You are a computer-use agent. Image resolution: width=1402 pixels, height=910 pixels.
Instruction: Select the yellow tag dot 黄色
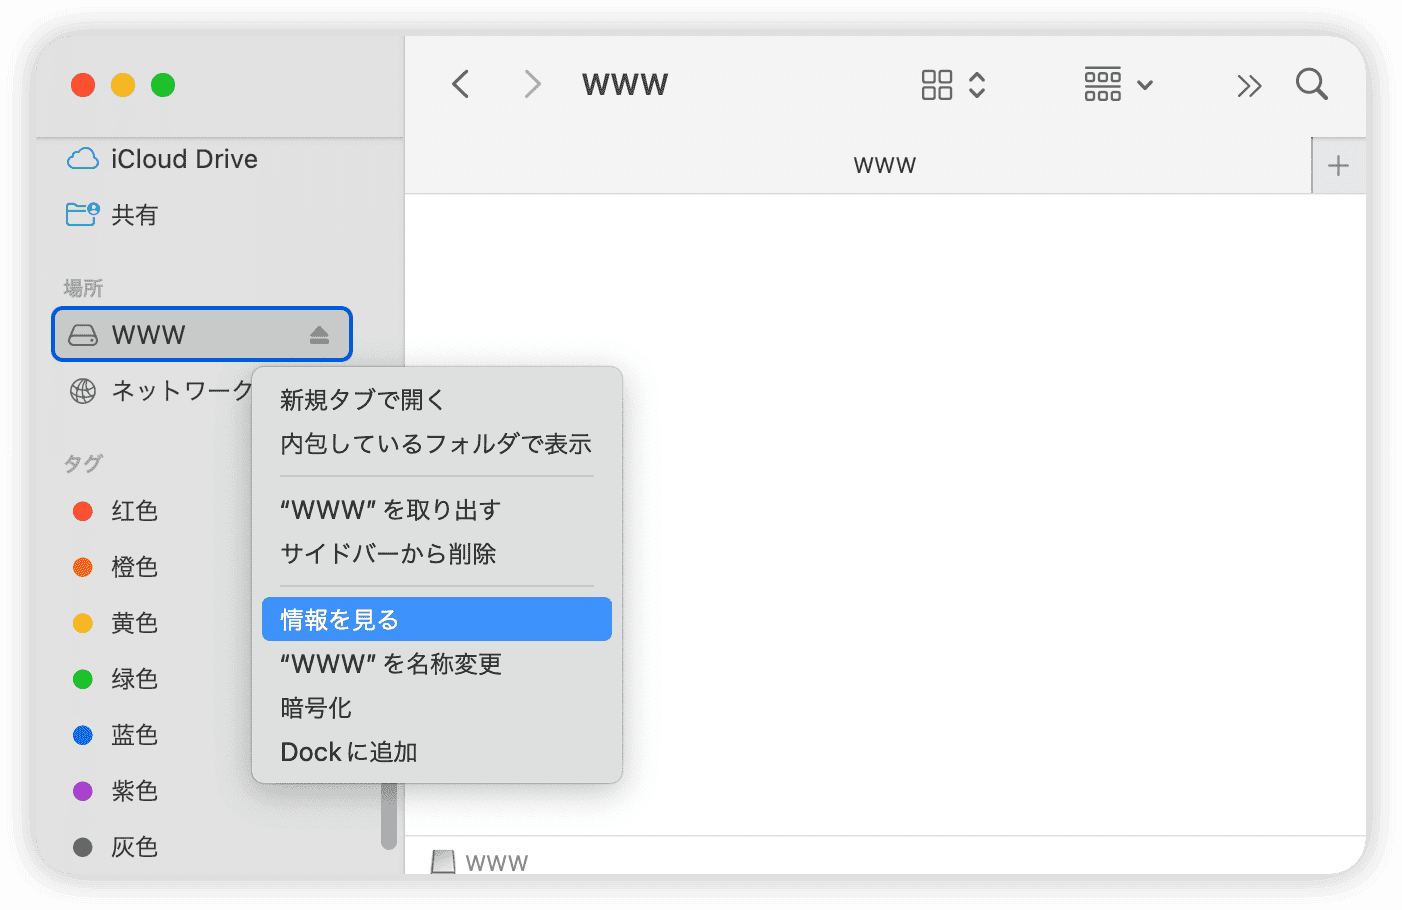pos(83,623)
